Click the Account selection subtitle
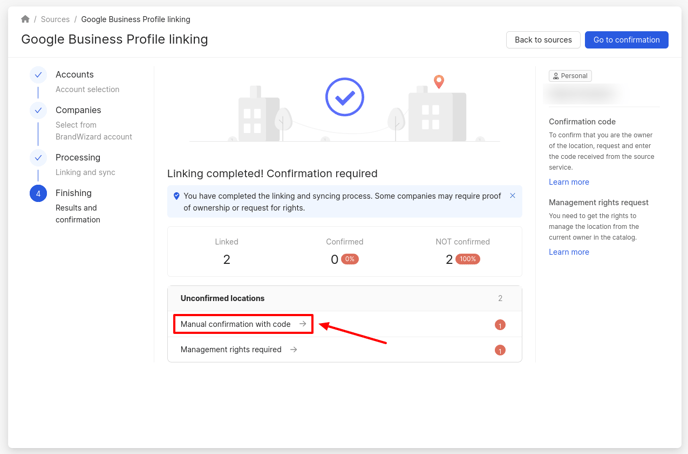The image size is (688, 454). (87, 89)
